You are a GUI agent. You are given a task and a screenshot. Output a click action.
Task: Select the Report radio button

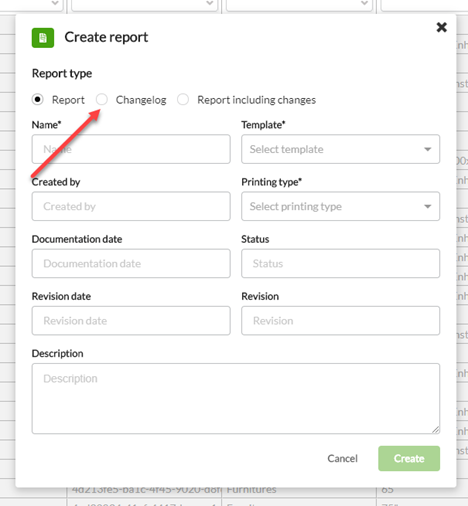pos(38,99)
